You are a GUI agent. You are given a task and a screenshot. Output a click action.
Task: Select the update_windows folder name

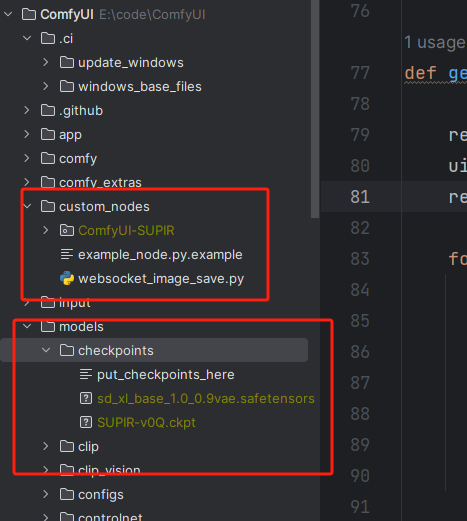click(x=131, y=63)
